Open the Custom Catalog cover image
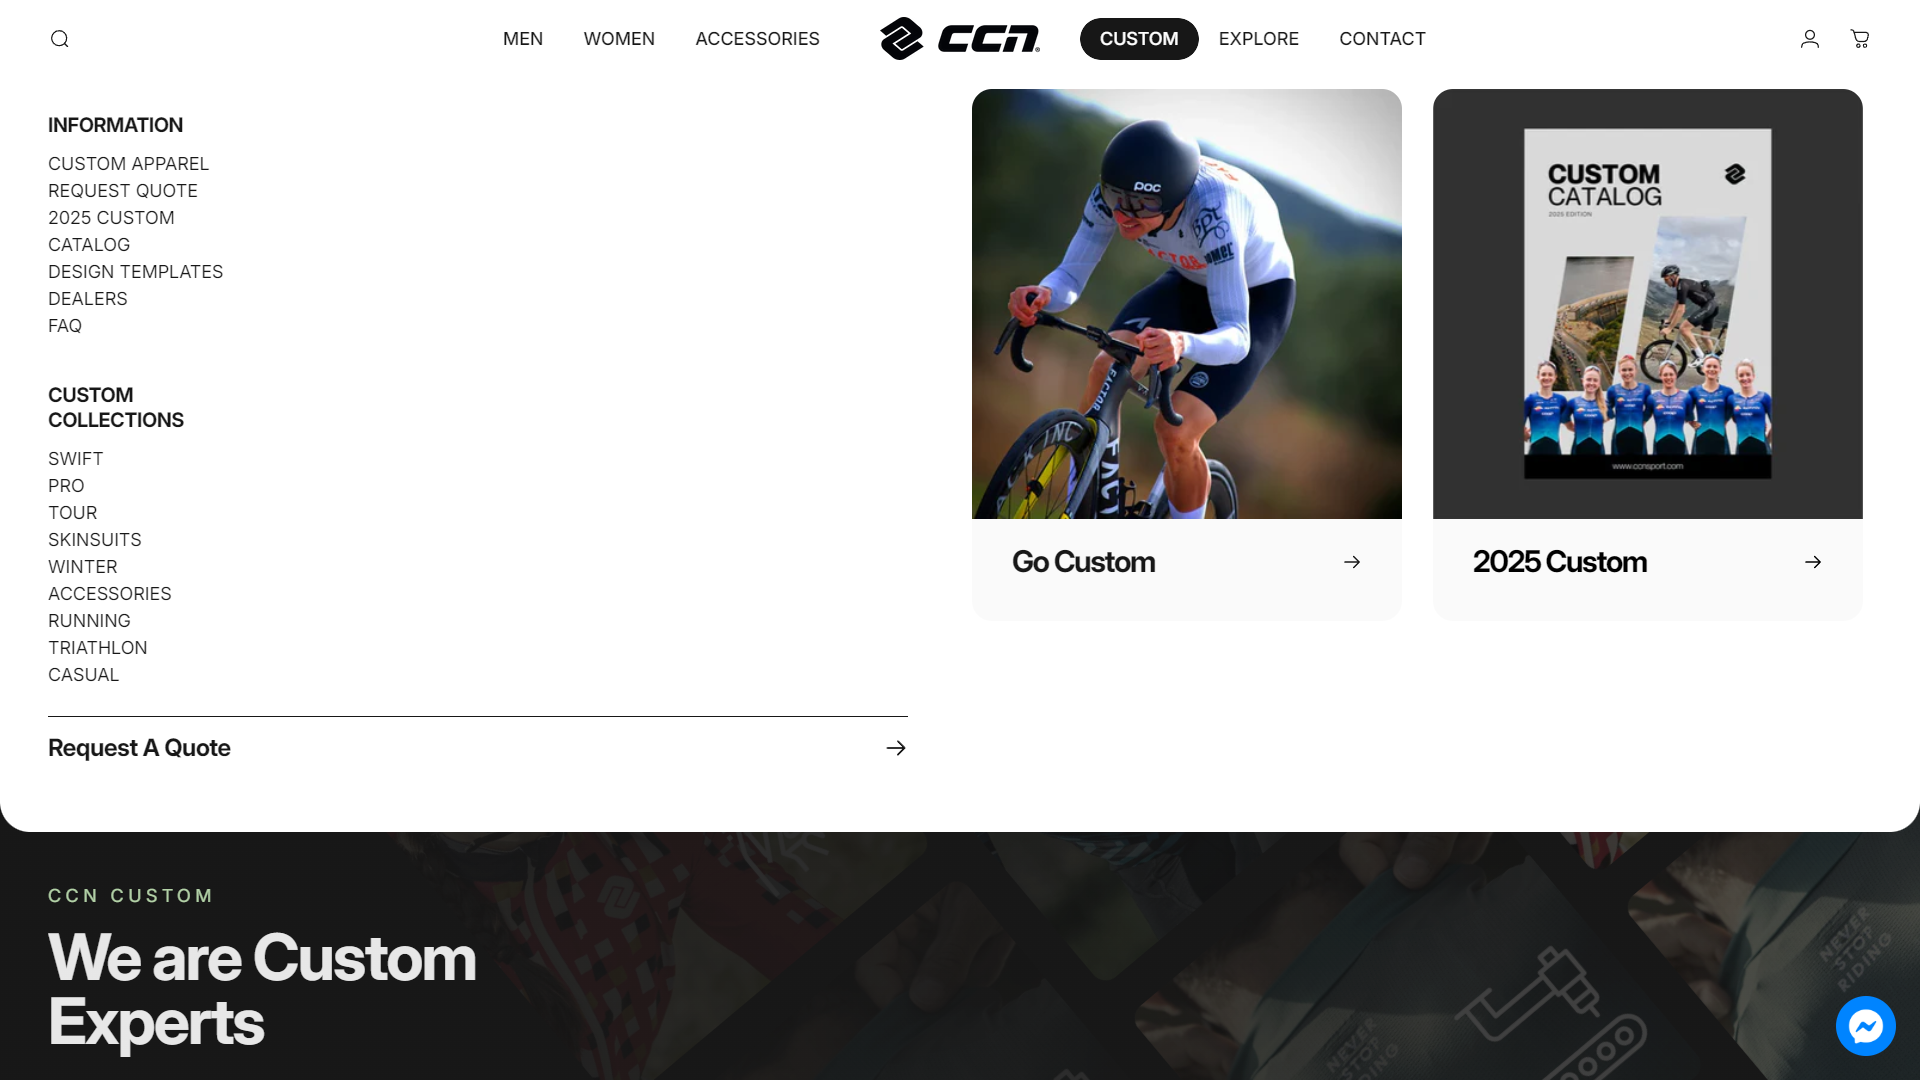Viewport: 1920px width, 1080px height. click(1648, 304)
